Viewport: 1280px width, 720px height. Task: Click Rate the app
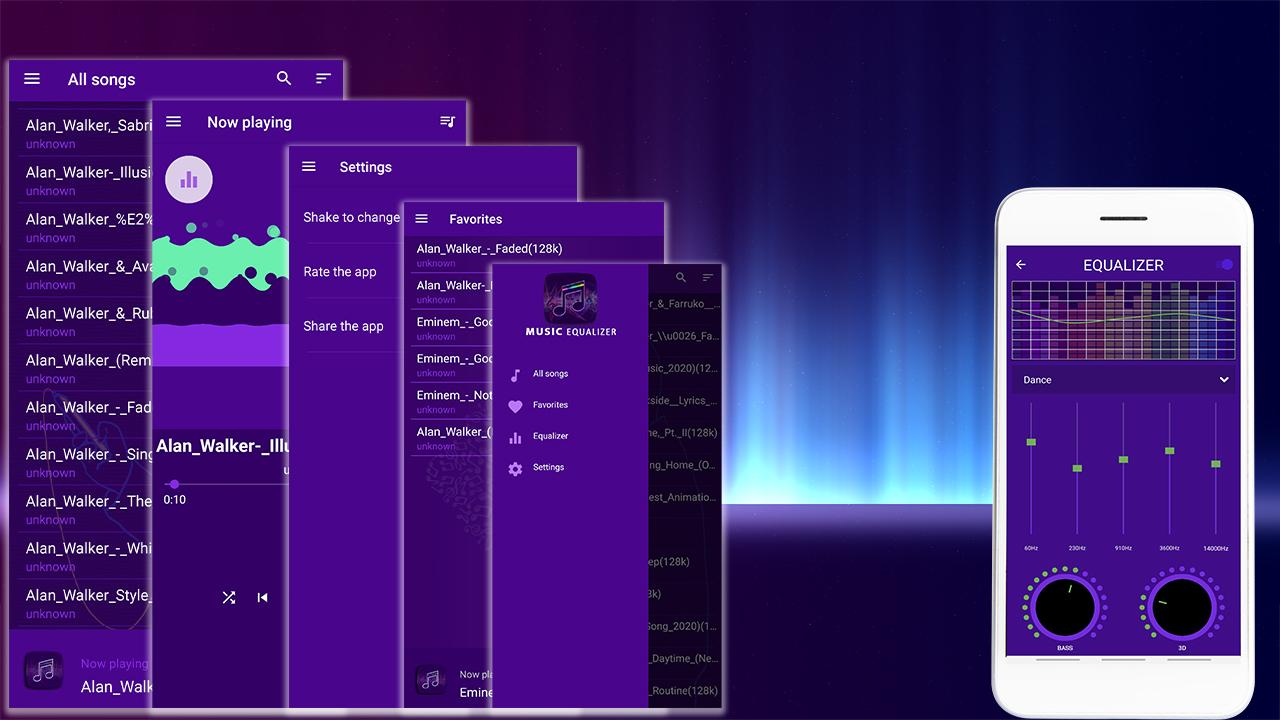[340, 272]
